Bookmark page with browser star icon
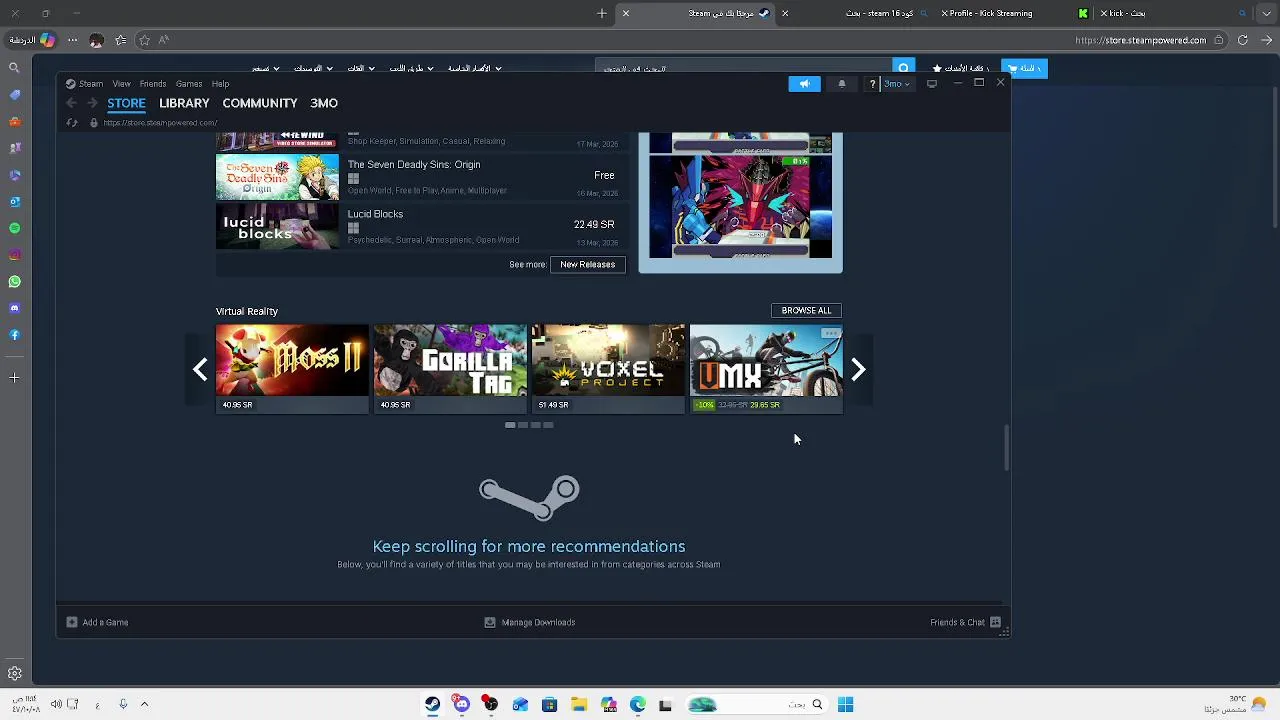 click(x=144, y=40)
